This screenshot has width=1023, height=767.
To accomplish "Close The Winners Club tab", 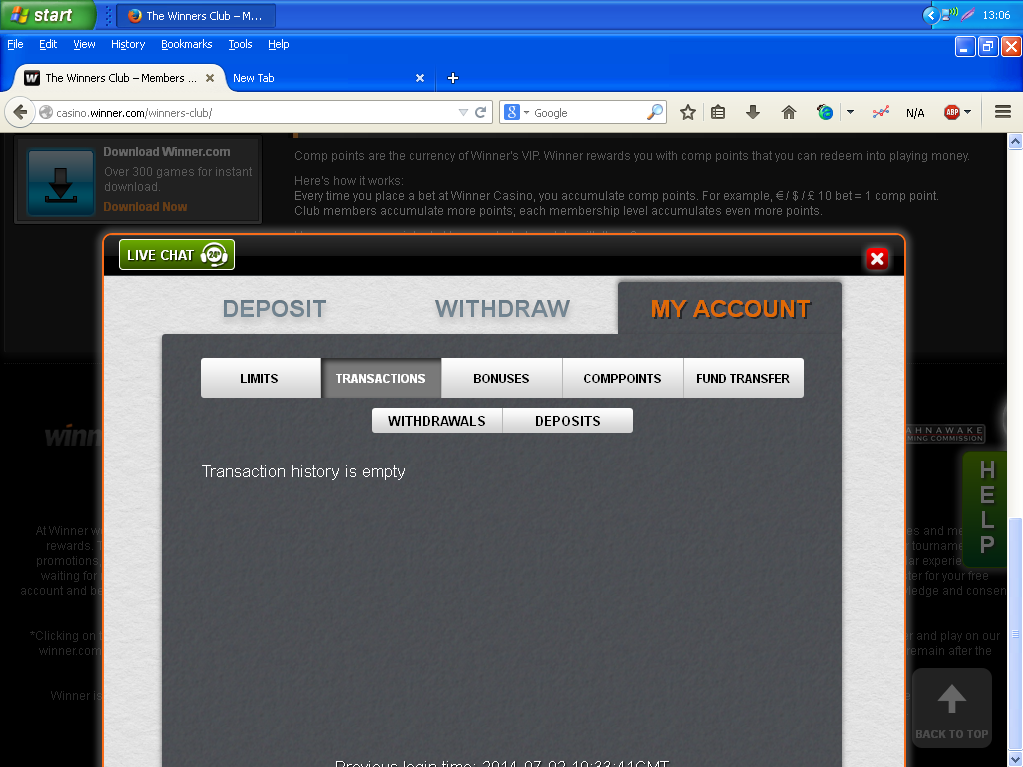I will pos(210,78).
